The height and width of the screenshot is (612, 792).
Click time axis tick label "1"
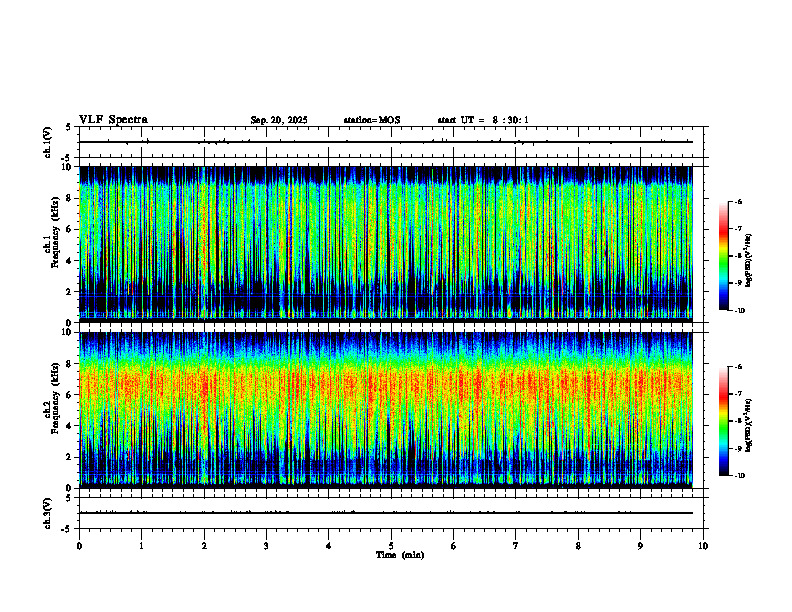141,546
